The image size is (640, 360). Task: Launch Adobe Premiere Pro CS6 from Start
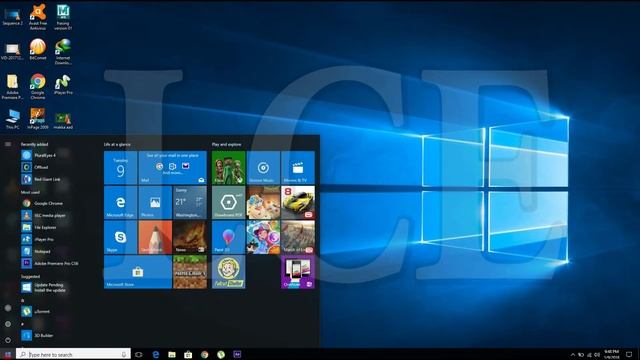[x=50, y=263]
